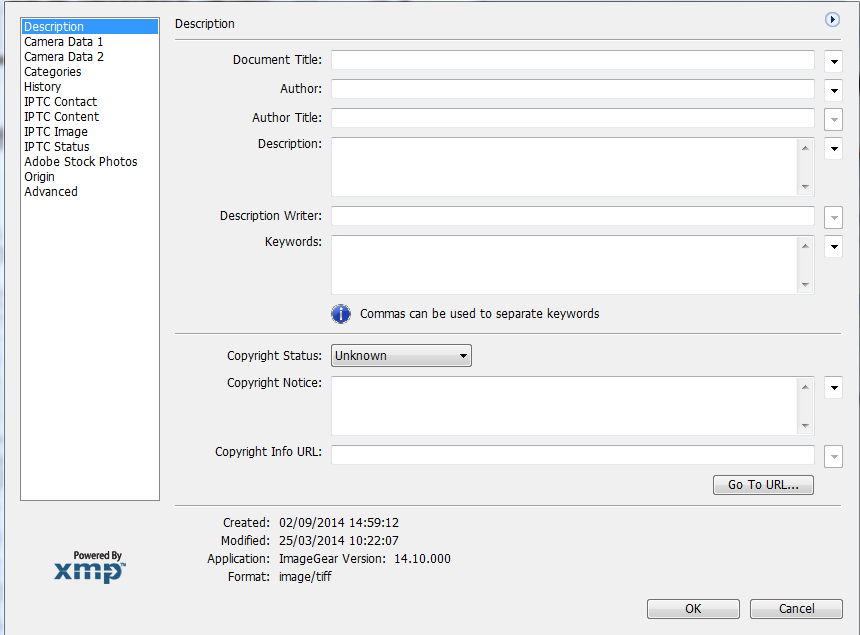The width and height of the screenshot is (860, 635).
Task: Open Copyright Notice dropdown arrow
Action: 833,388
